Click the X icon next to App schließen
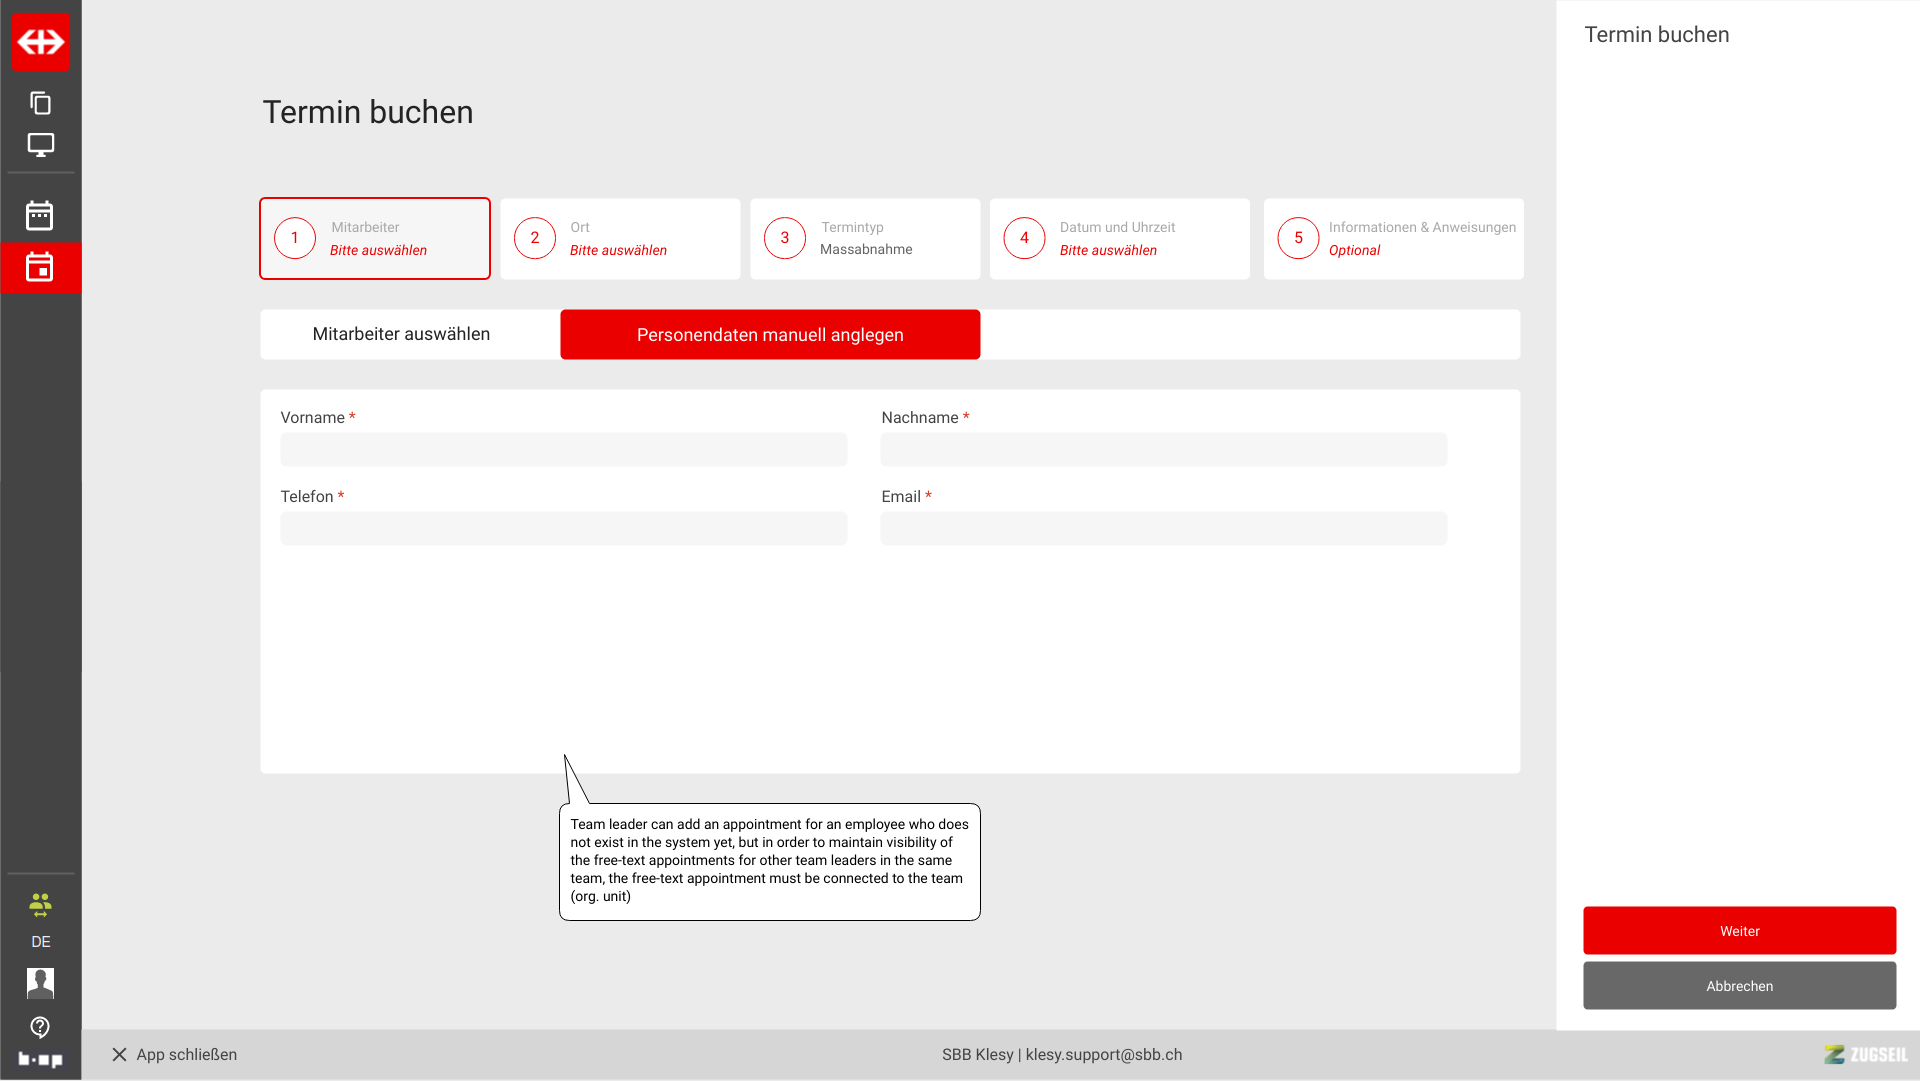1920x1081 pixels. 119,1055
